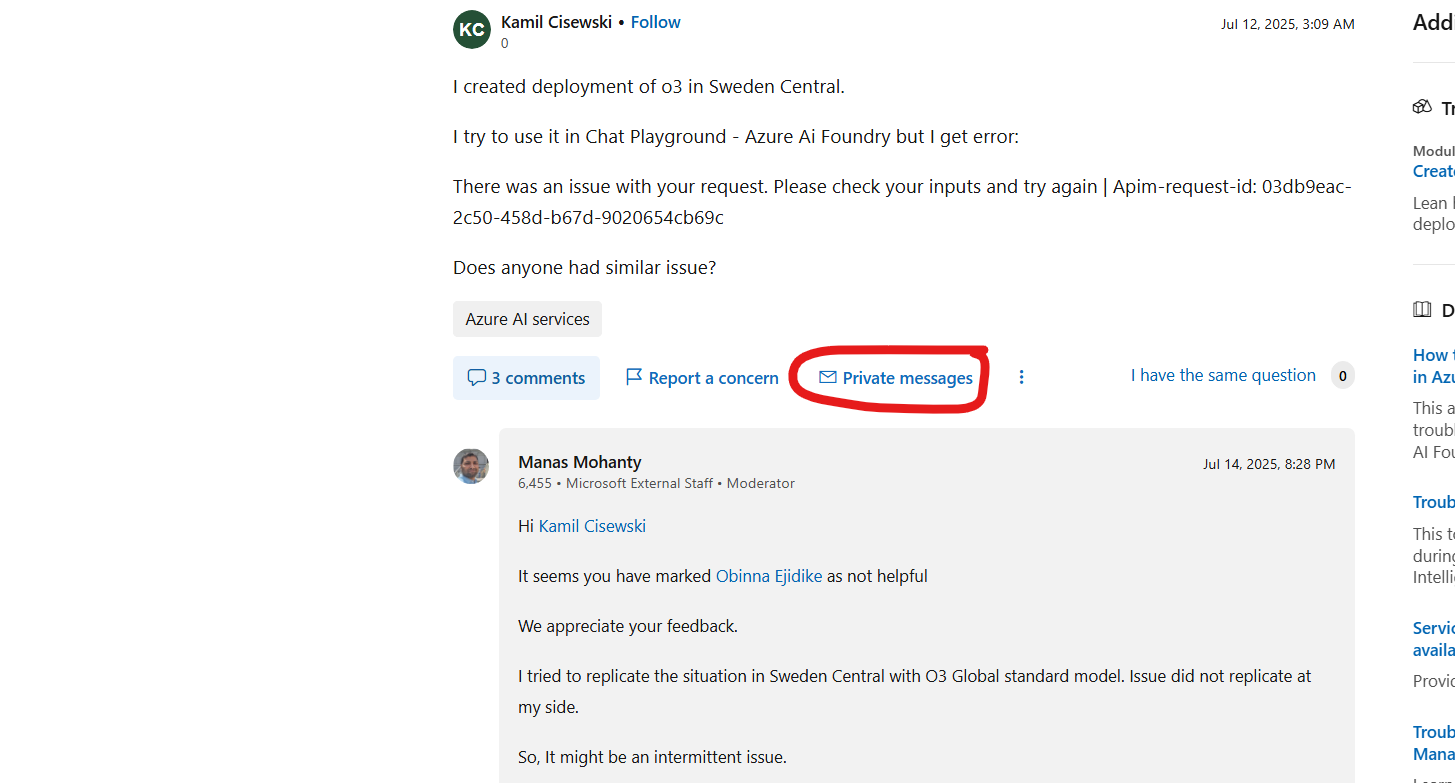The height and width of the screenshot is (783, 1455).
Task: Open the first Troubleshoot documentation link
Action: [x=1432, y=501]
